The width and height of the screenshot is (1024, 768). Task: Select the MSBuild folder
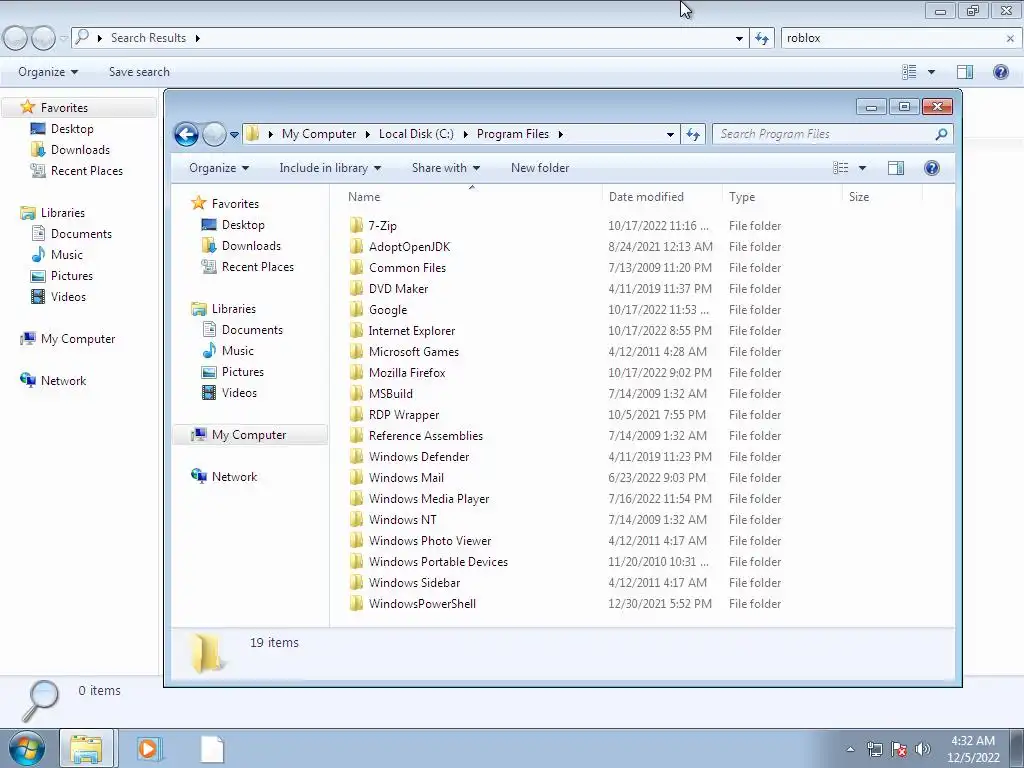(391, 394)
